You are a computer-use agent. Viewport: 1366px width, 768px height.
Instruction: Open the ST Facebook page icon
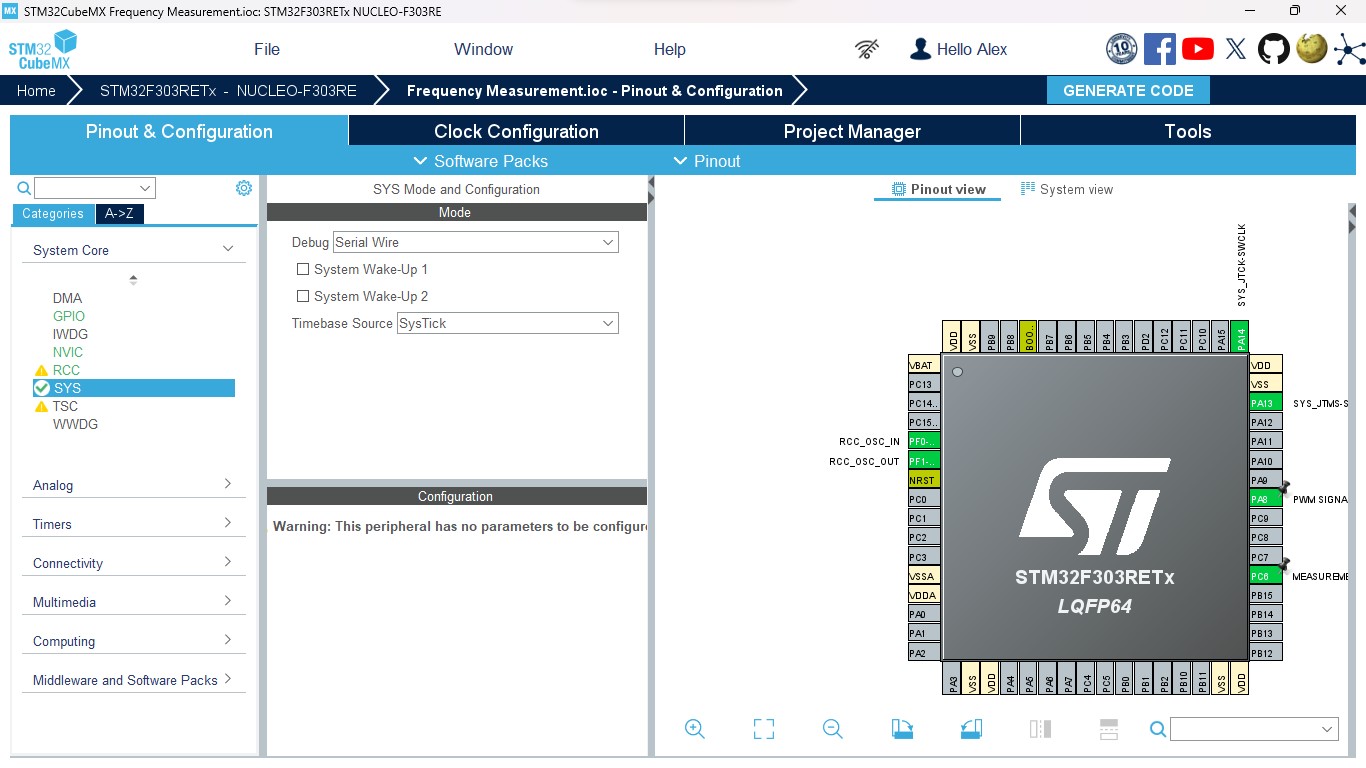1160,49
